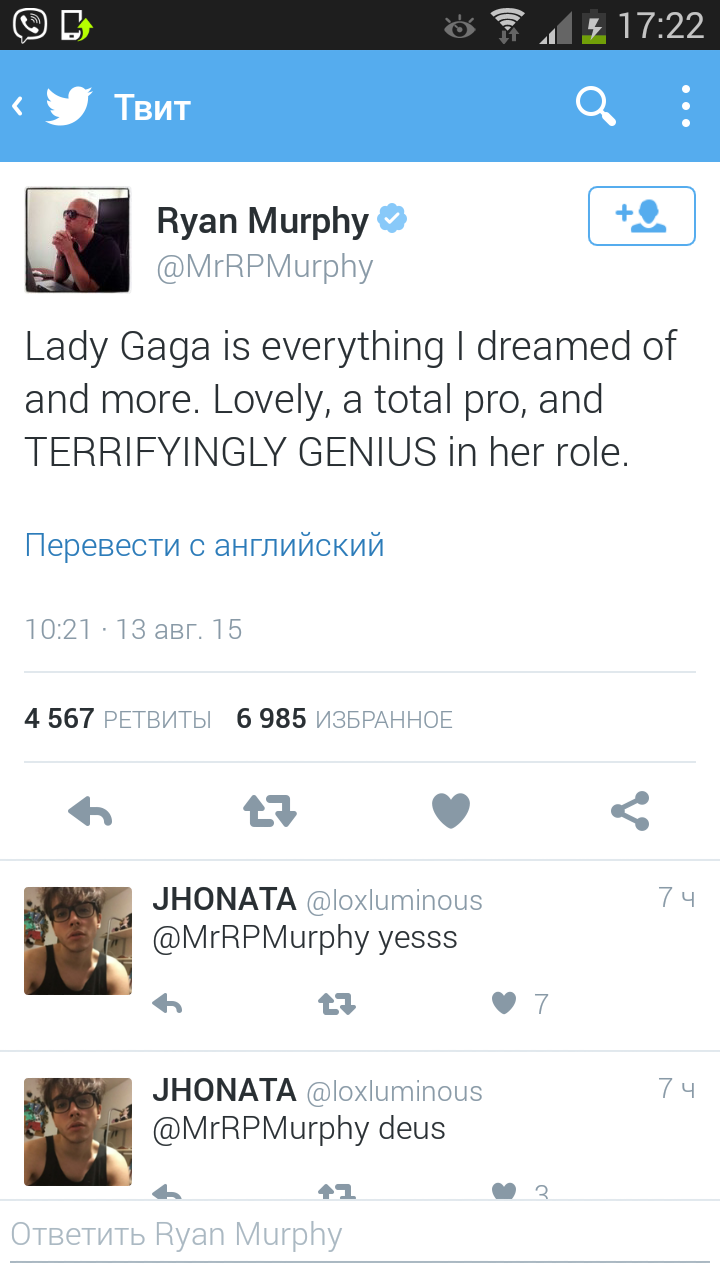Open the Viber notification in the status bar
Image resolution: width=720 pixels, height=1280 pixels.
[30, 25]
